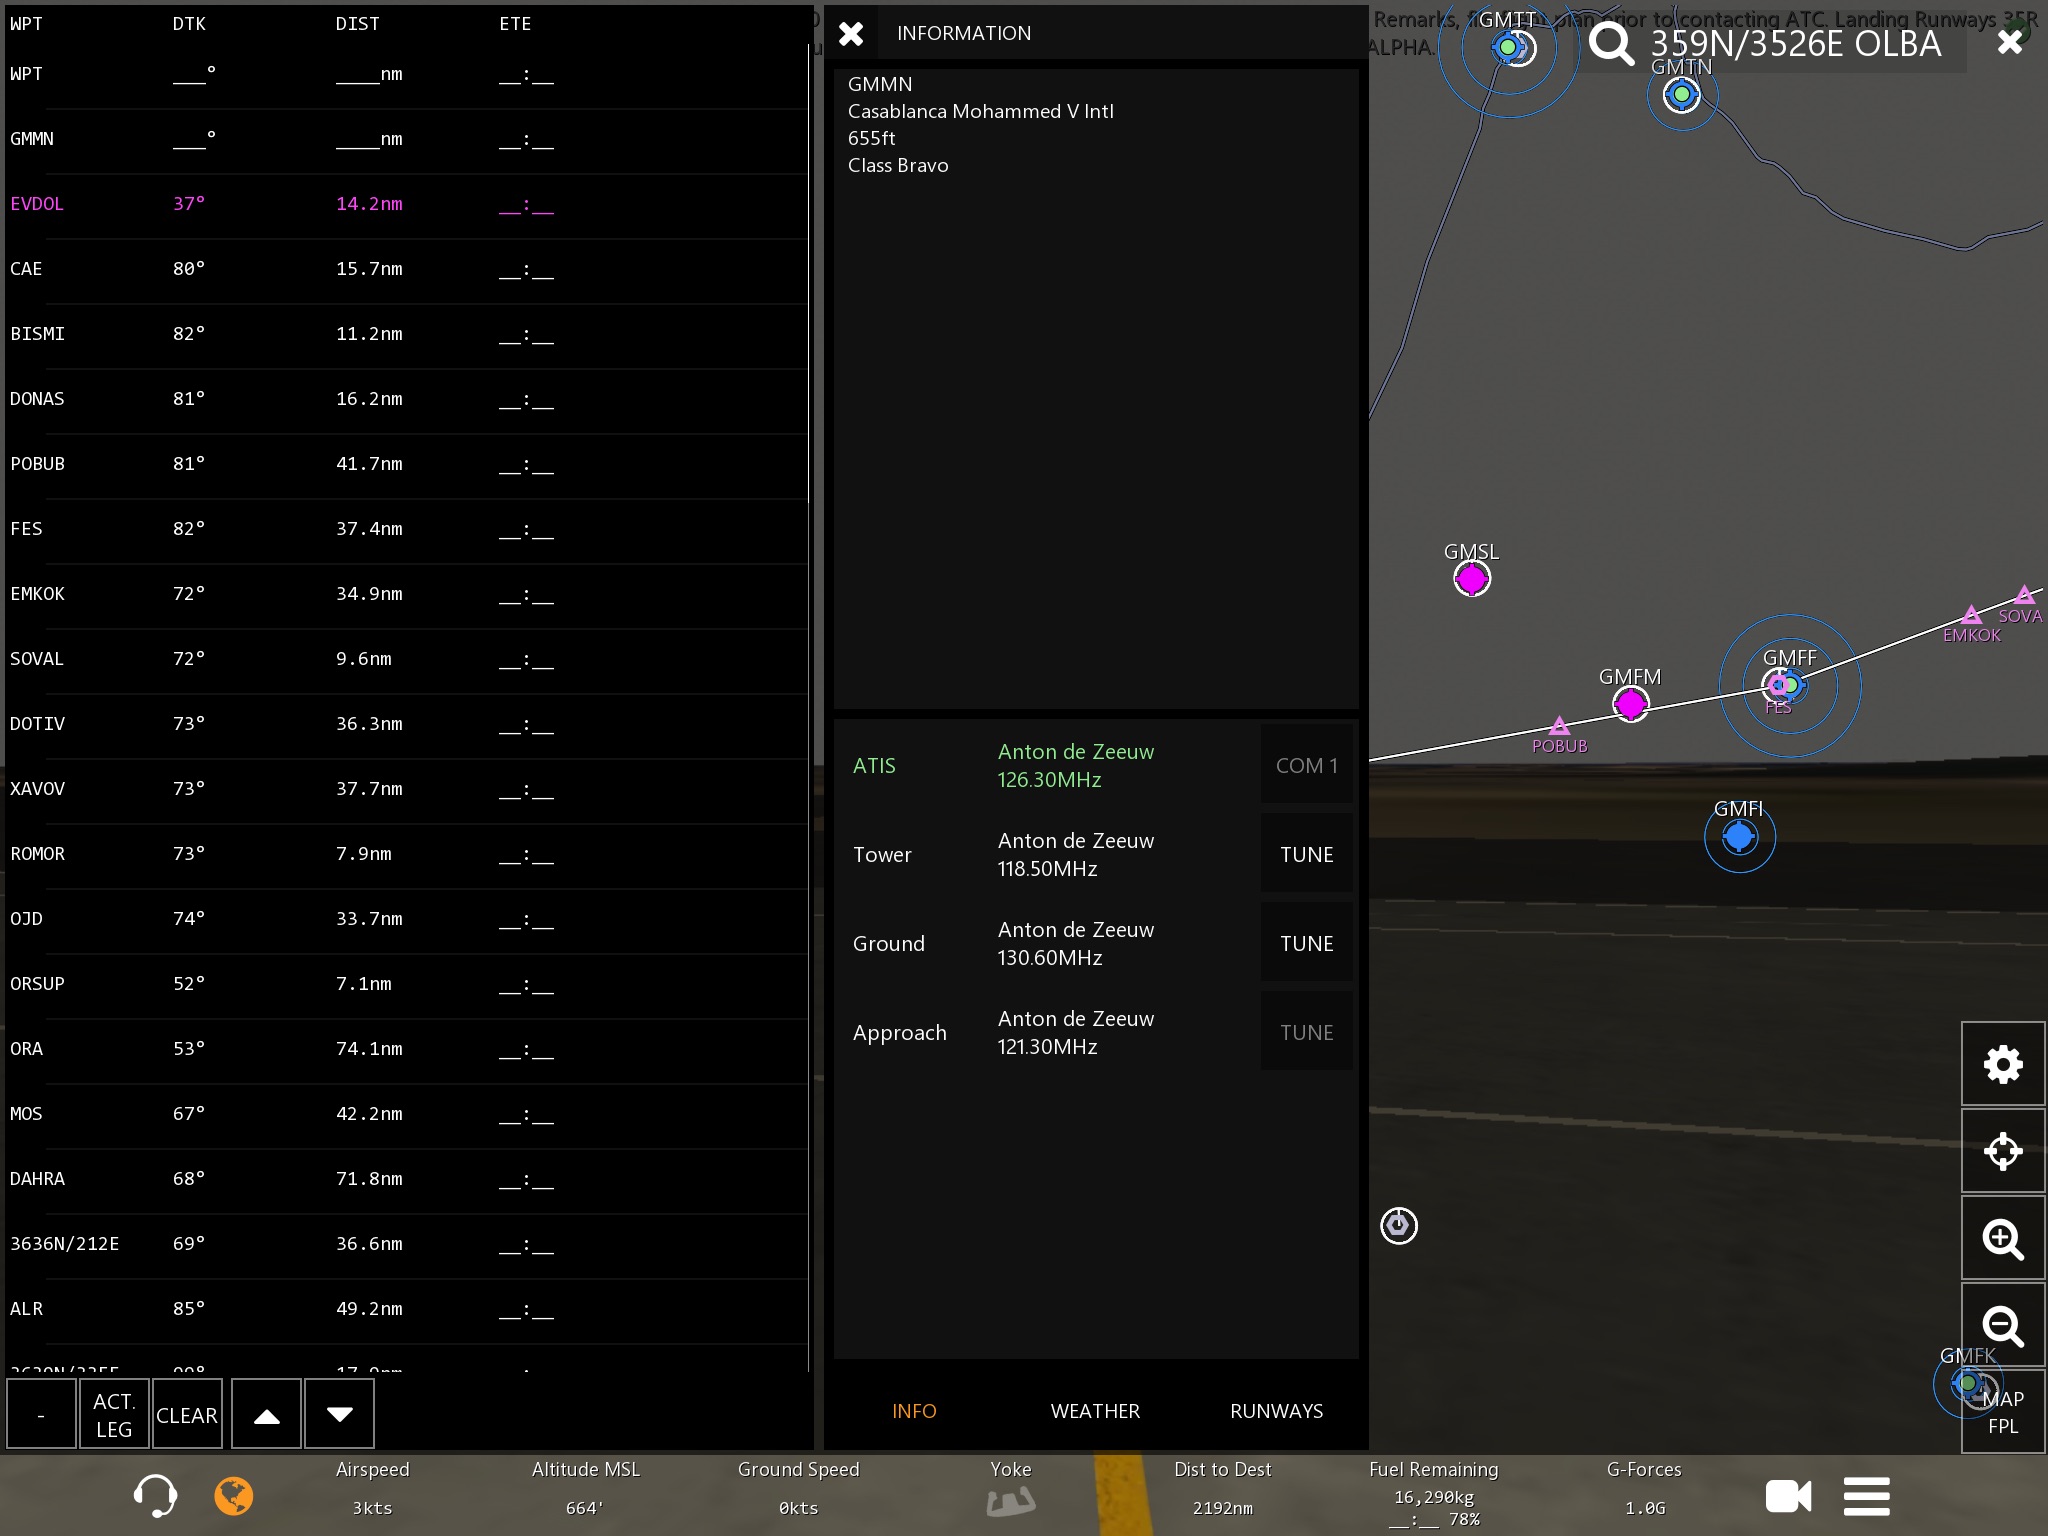Screen dimensions: 2048x1536
Task: Open camera view icon
Action: click(x=1788, y=1496)
